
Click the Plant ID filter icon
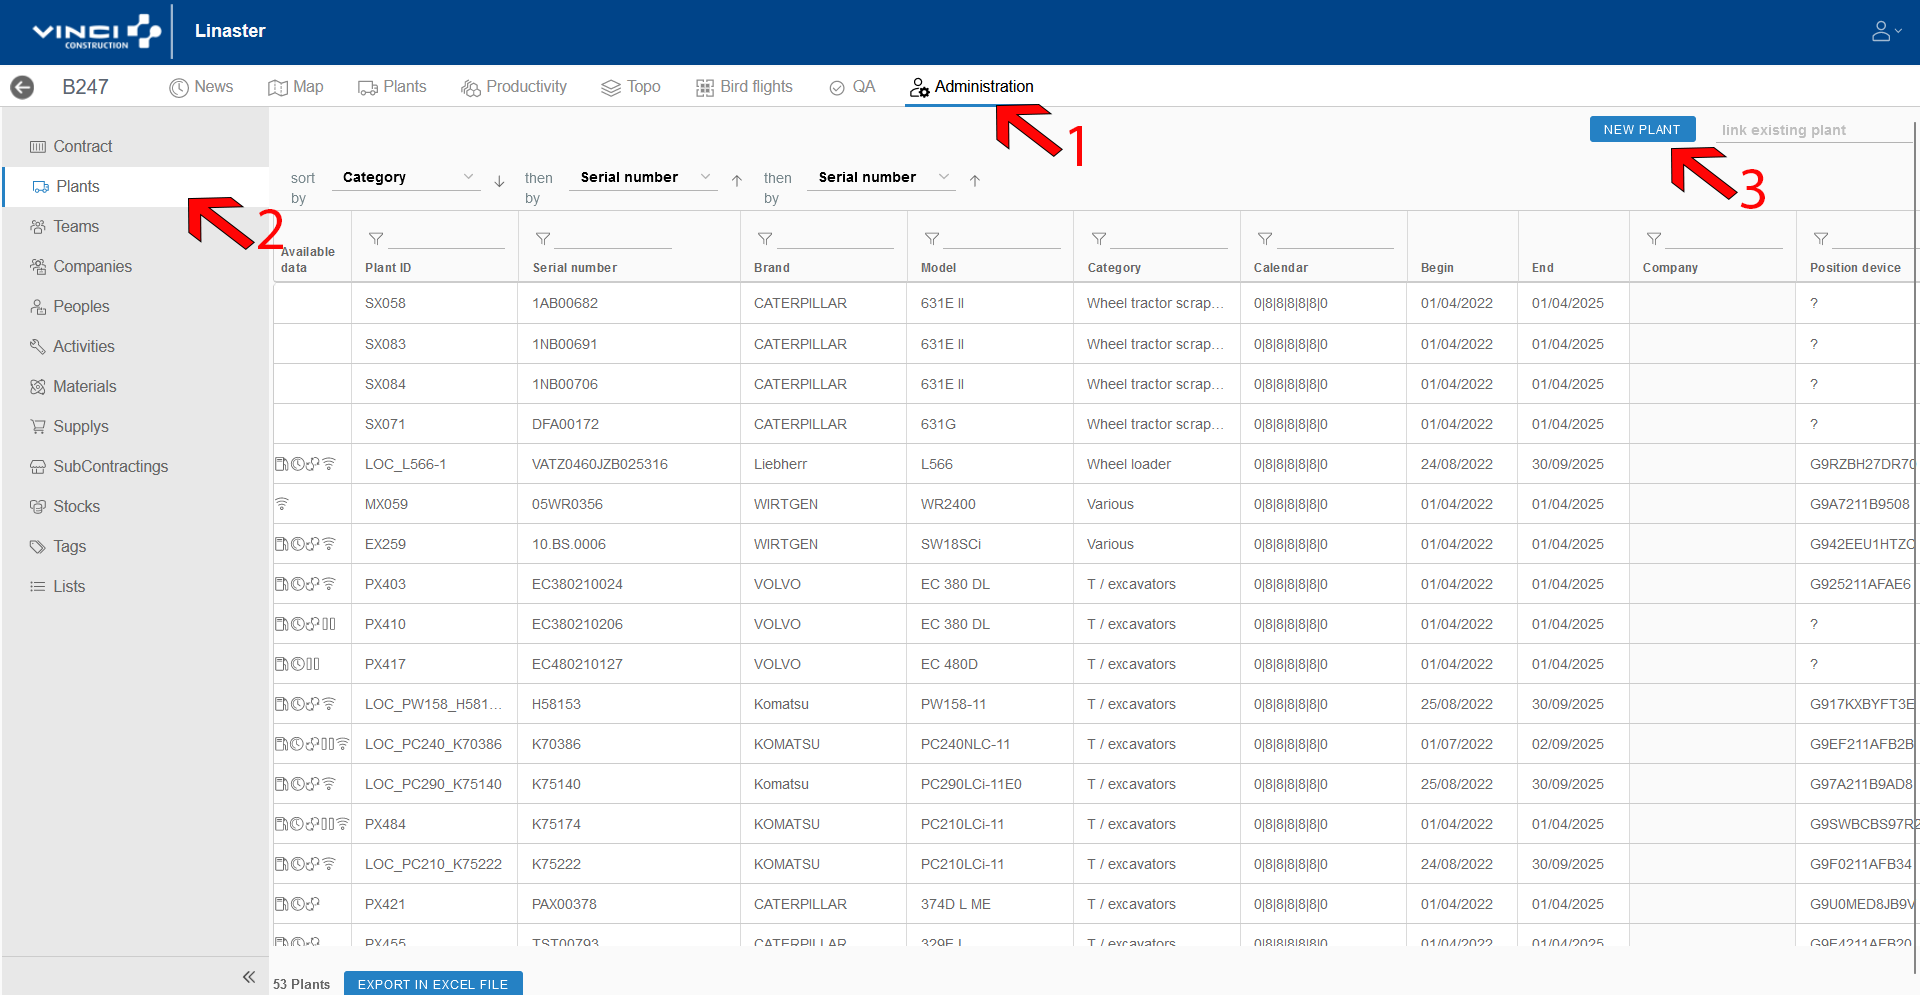point(376,239)
